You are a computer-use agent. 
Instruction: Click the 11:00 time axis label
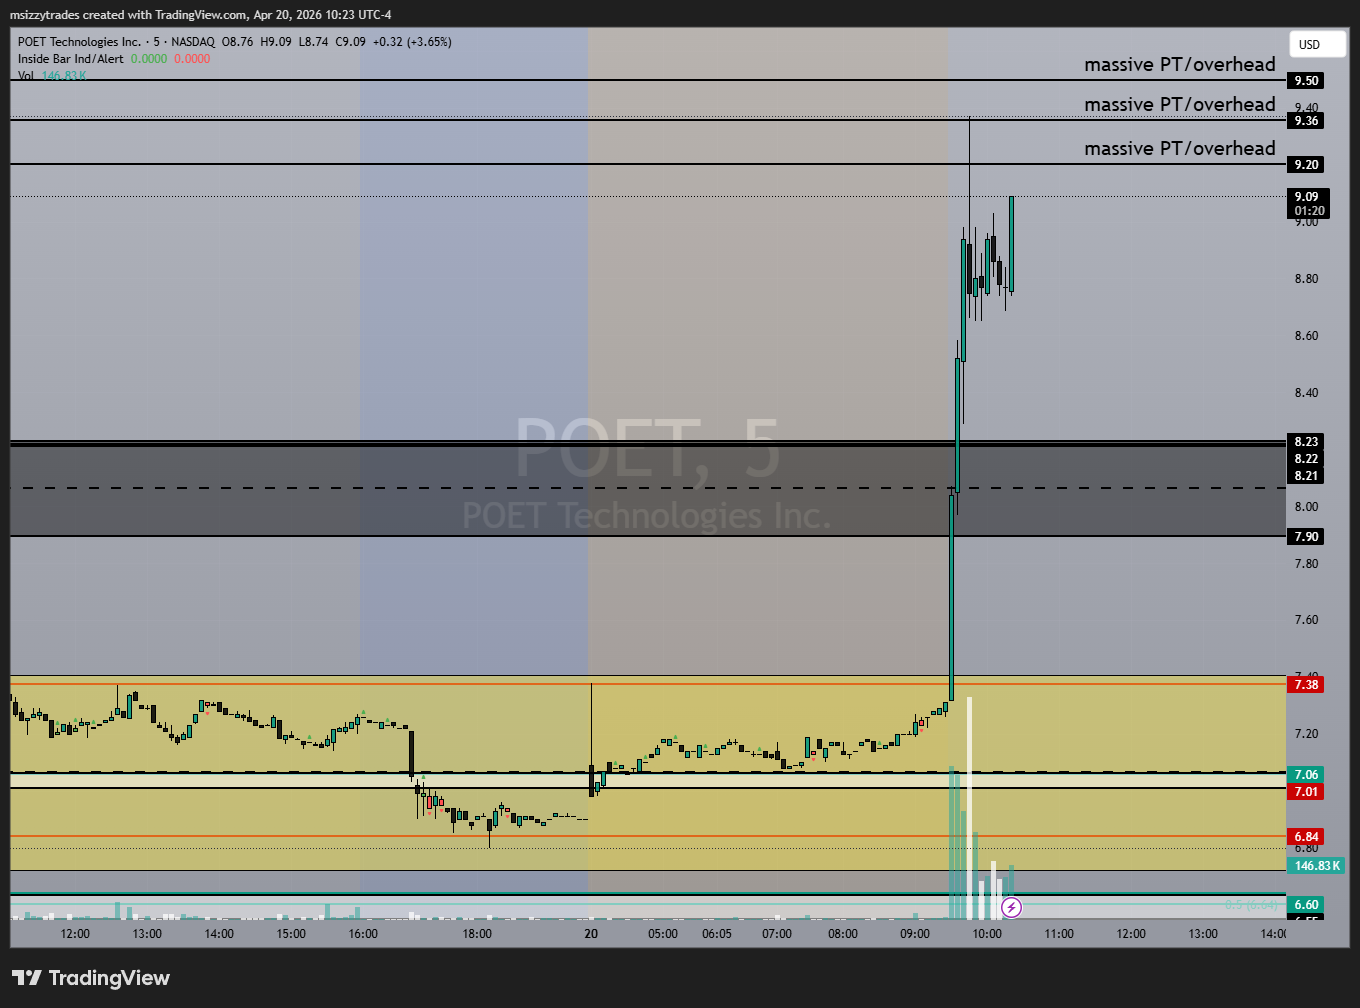click(1059, 934)
